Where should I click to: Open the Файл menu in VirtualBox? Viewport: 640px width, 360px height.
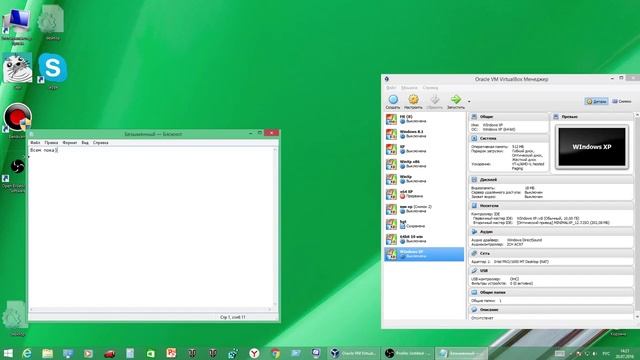pos(391,88)
